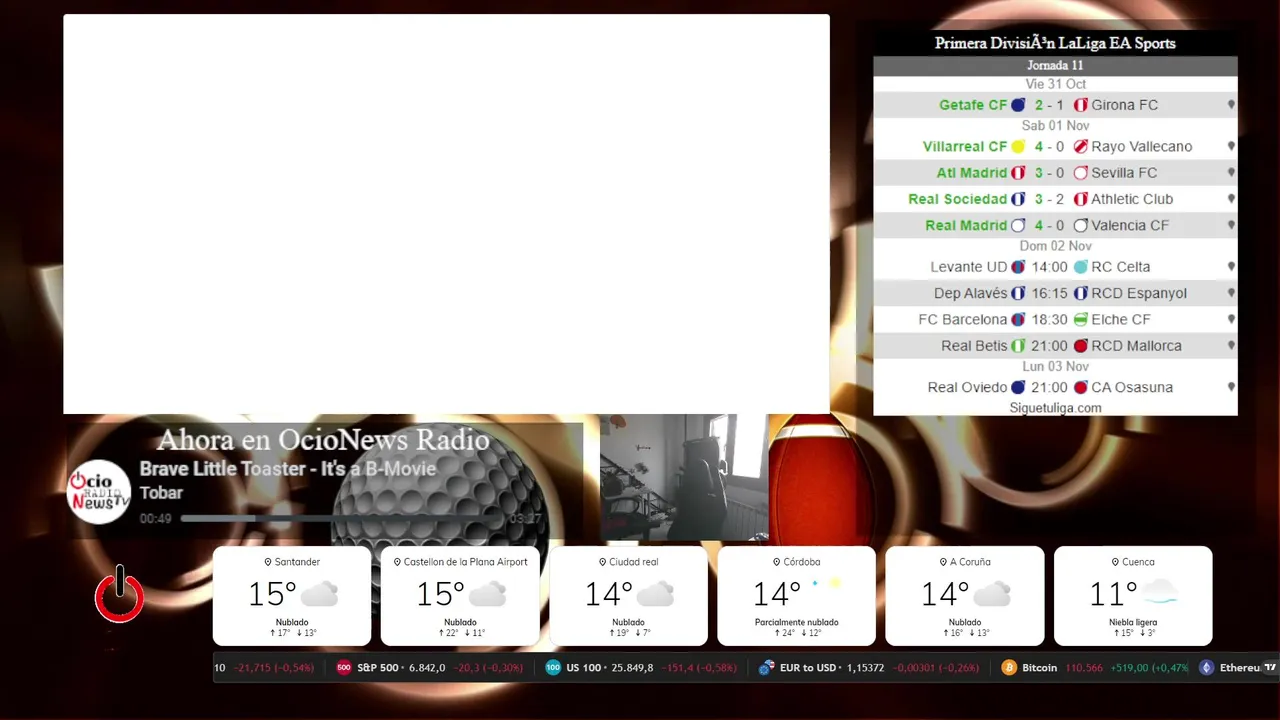Click the radio track progress bar
The width and height of the screenshot is (1280, 720).
pos(343,519)
